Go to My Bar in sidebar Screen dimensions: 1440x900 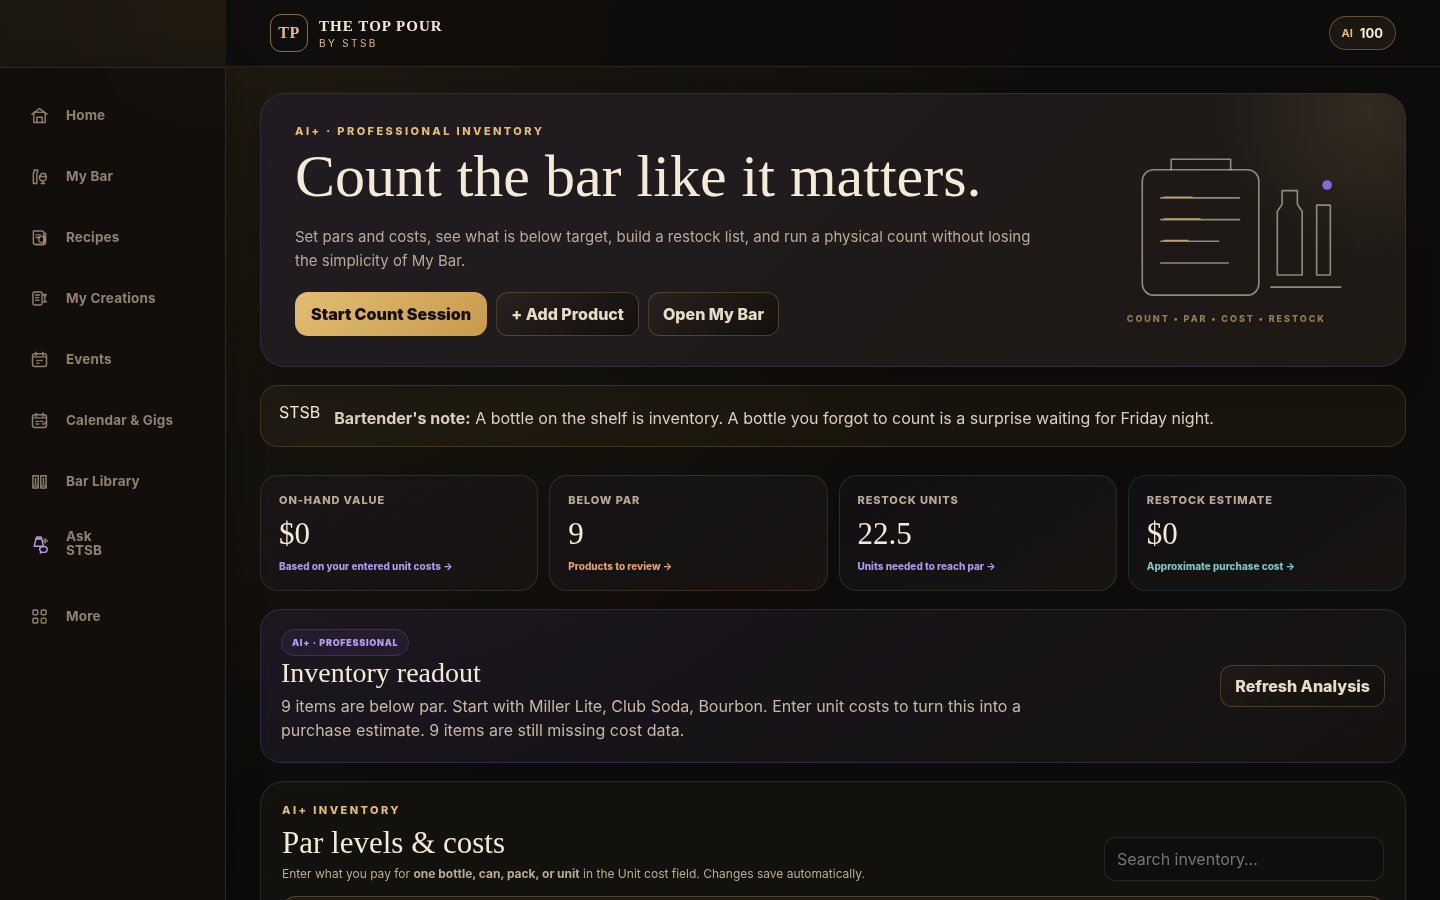(89, 176)
